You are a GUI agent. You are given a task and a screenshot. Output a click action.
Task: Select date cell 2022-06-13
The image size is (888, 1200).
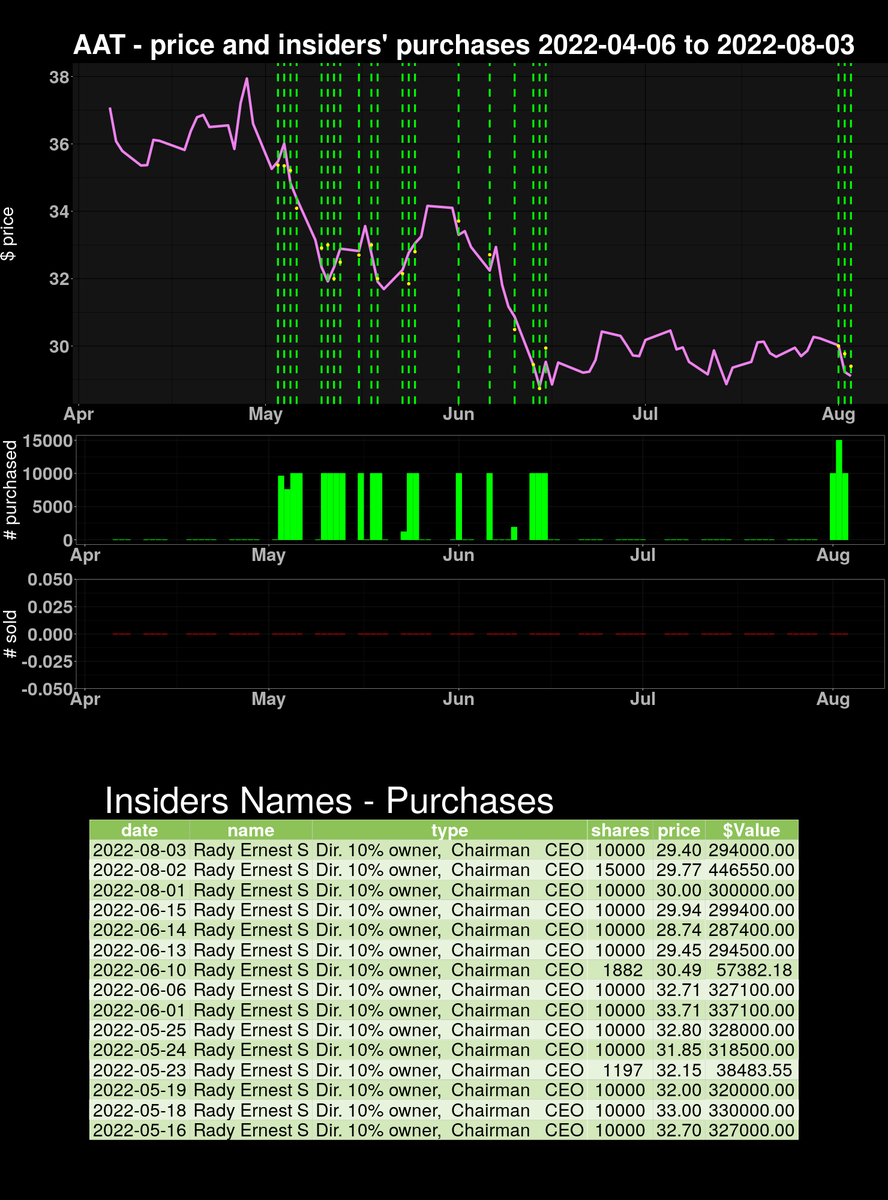(139, 950)
